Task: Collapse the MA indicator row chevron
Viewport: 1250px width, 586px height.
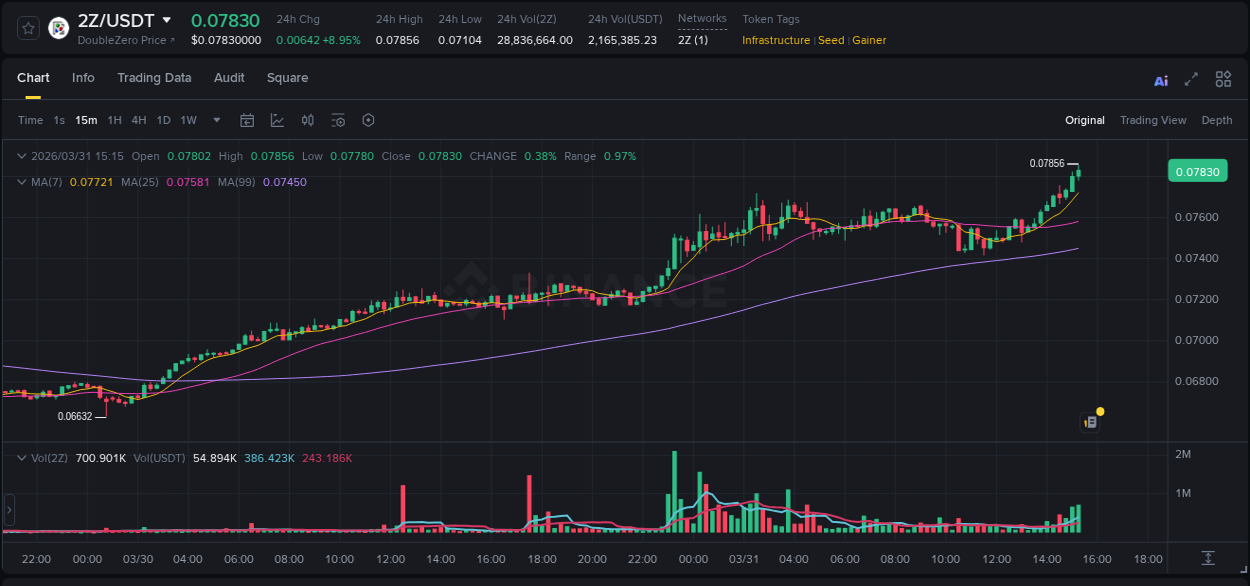Action: [21, 182]
